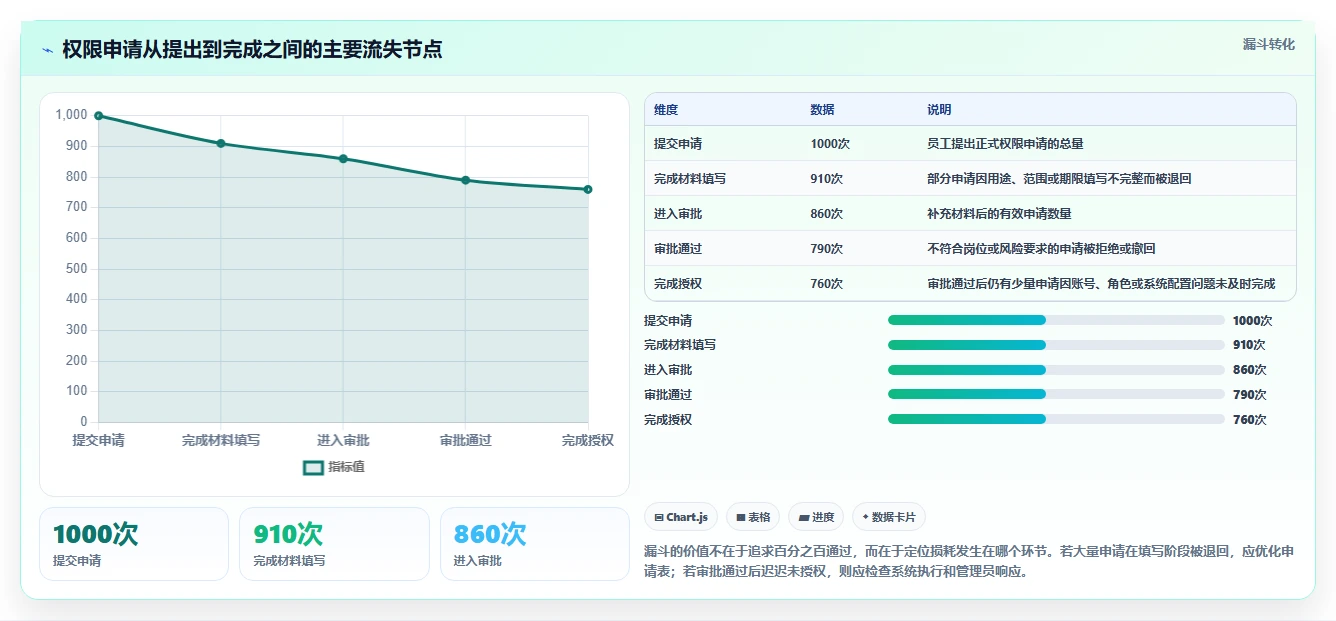1336x621 pixels.
Task: Click the 完成授权 progress bar
Action: click(x=1056, y=420)
